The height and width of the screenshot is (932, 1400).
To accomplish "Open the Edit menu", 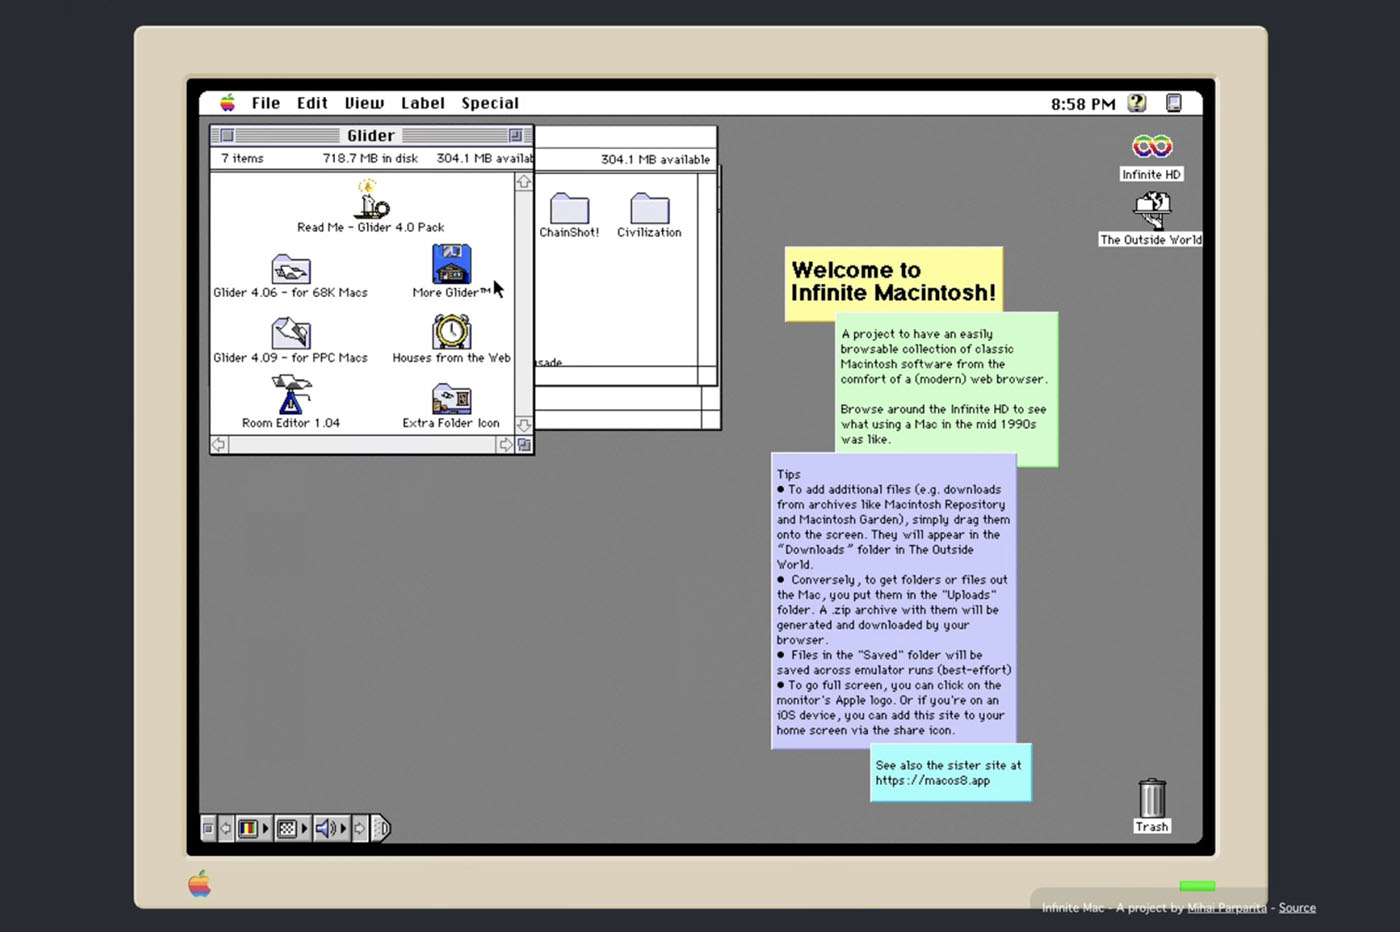I will (312, 103).
